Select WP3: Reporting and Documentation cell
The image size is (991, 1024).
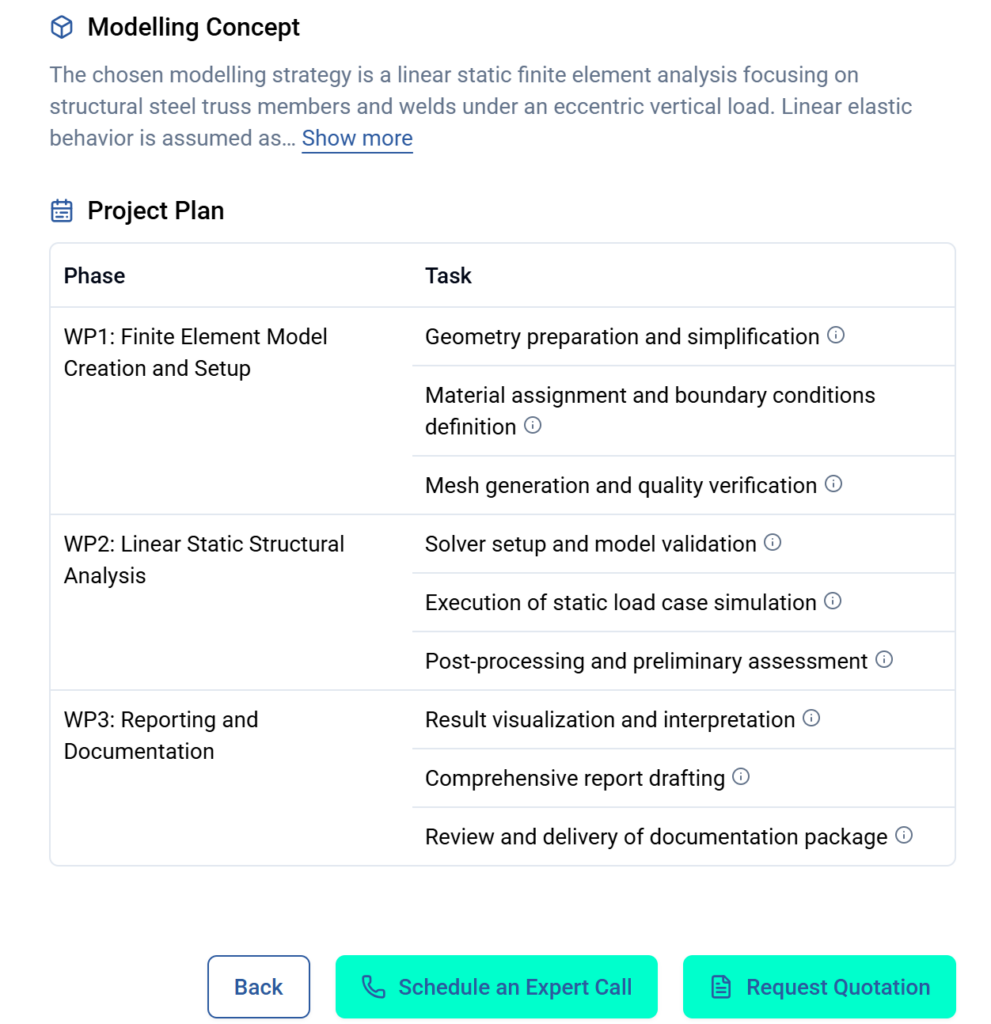[160, 735]
